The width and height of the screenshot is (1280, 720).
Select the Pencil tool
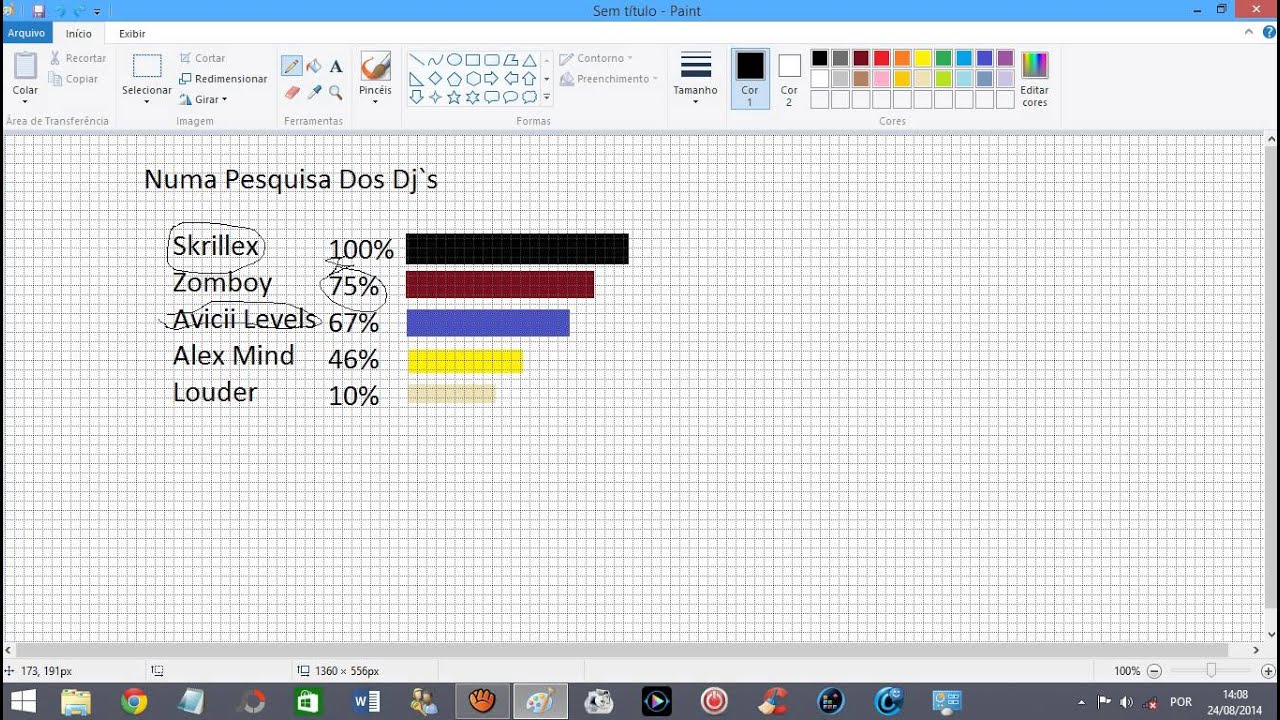(292, 66)
